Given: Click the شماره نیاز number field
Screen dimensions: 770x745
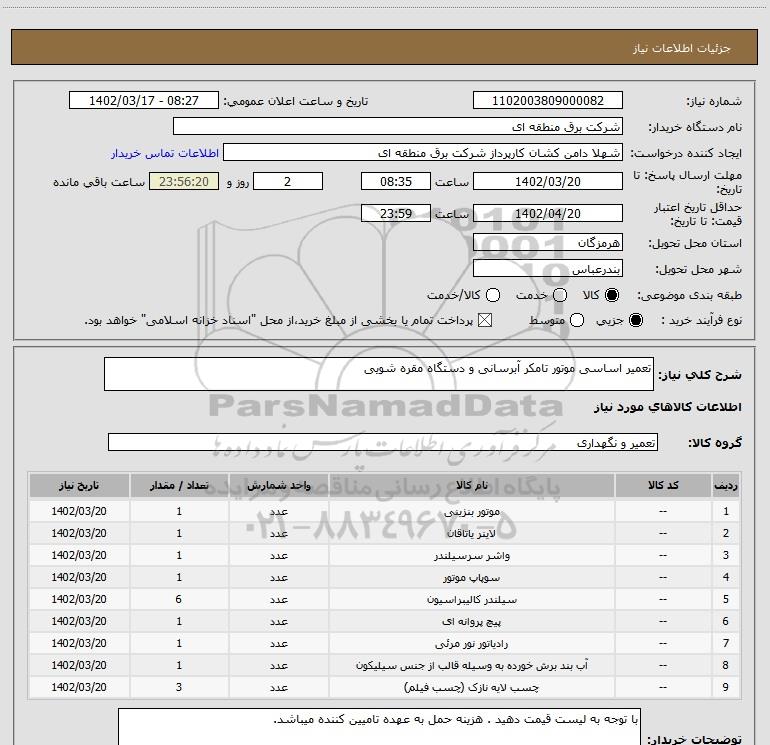Looking at the screenshot, I should (x=547, y=101).
